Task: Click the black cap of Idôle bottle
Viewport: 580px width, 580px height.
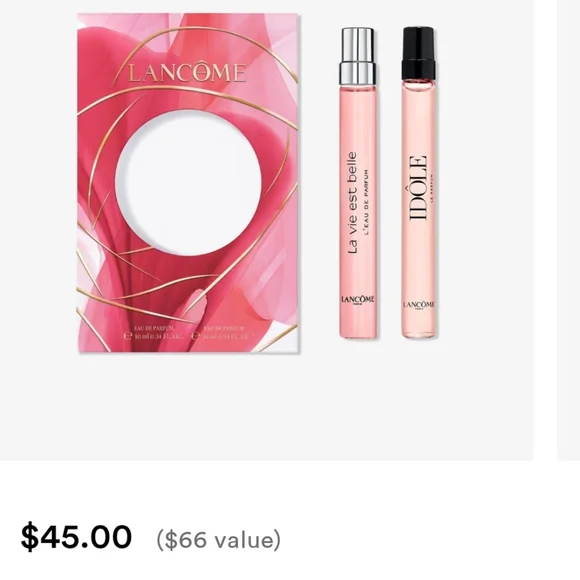Action: pyautogui.click(x=418, y=53)
